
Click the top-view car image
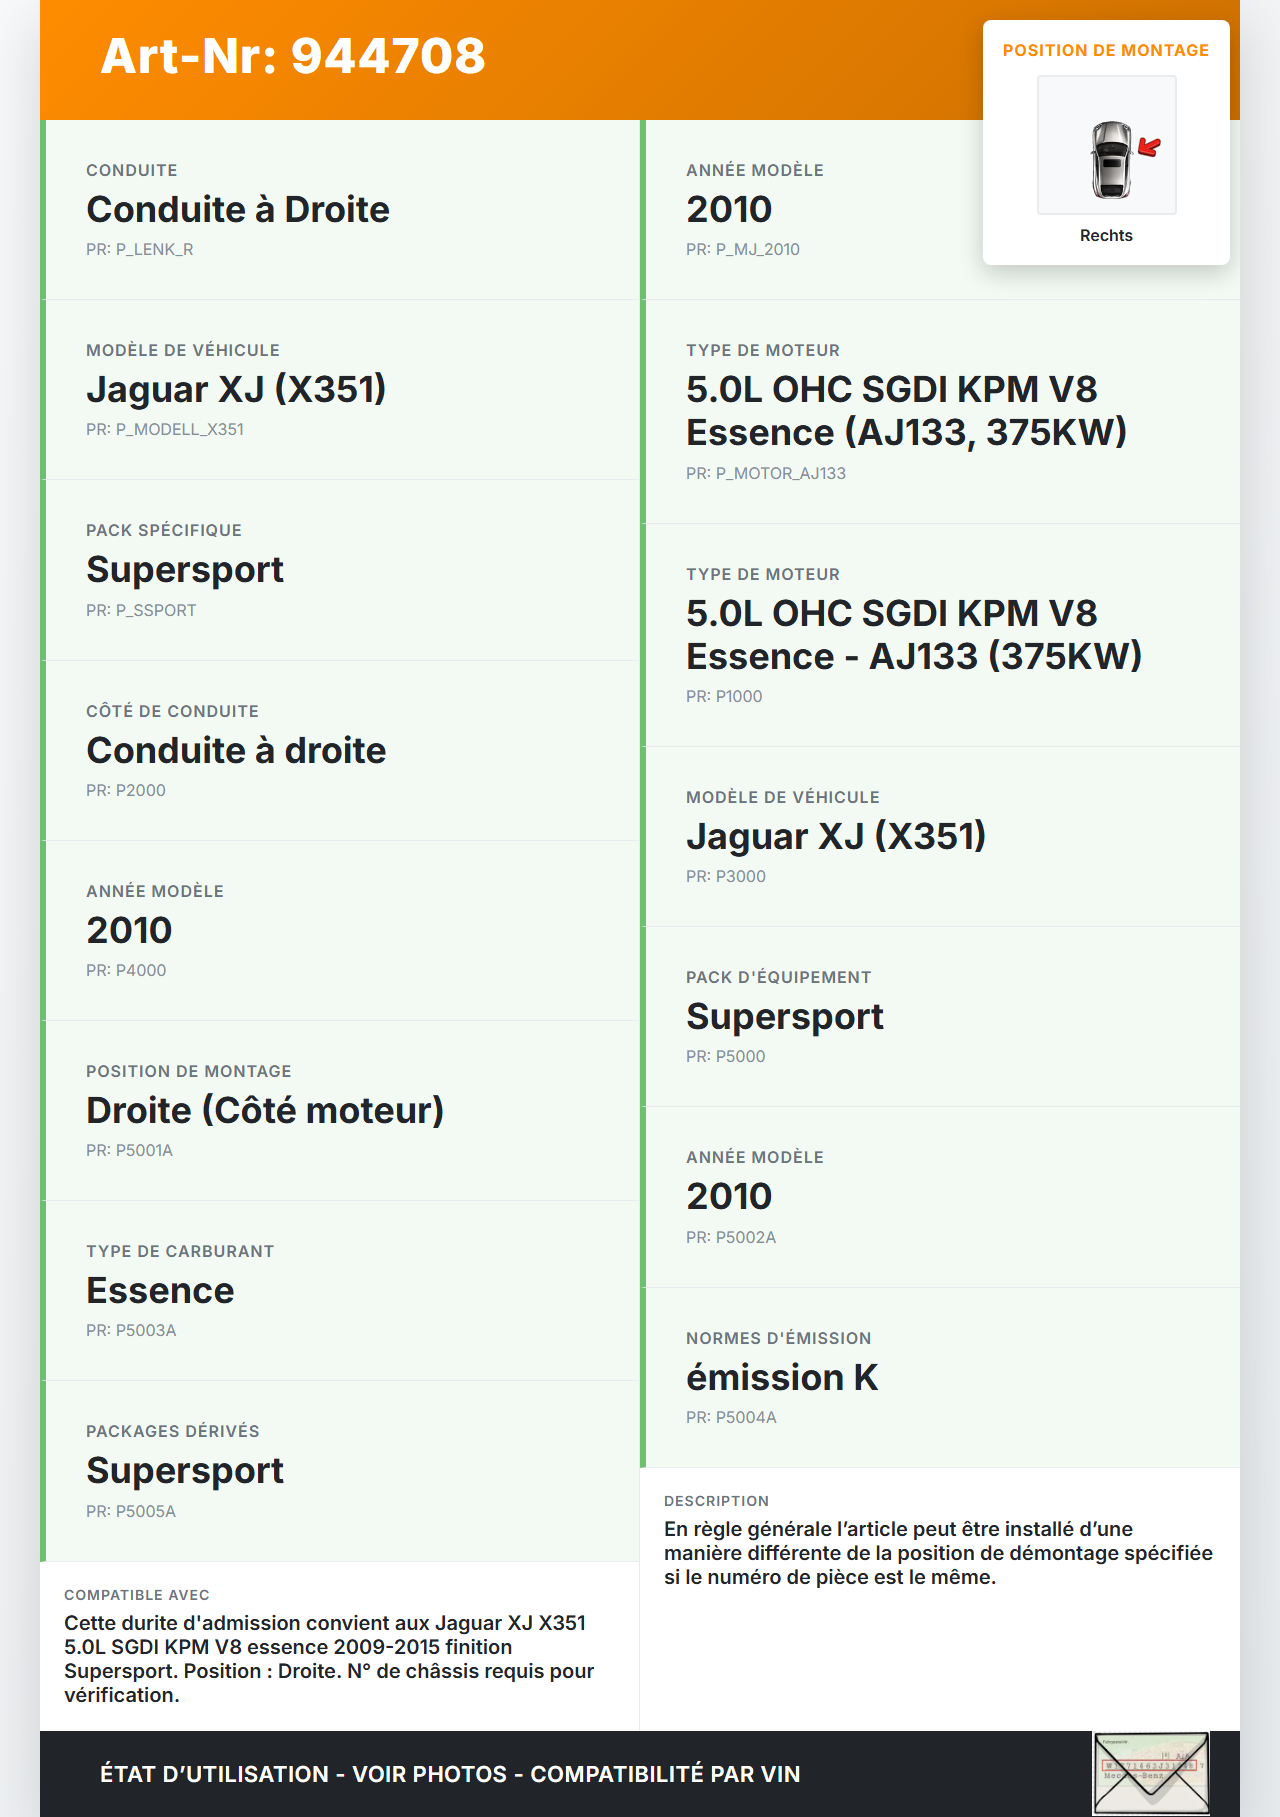tap(1110, 159)
